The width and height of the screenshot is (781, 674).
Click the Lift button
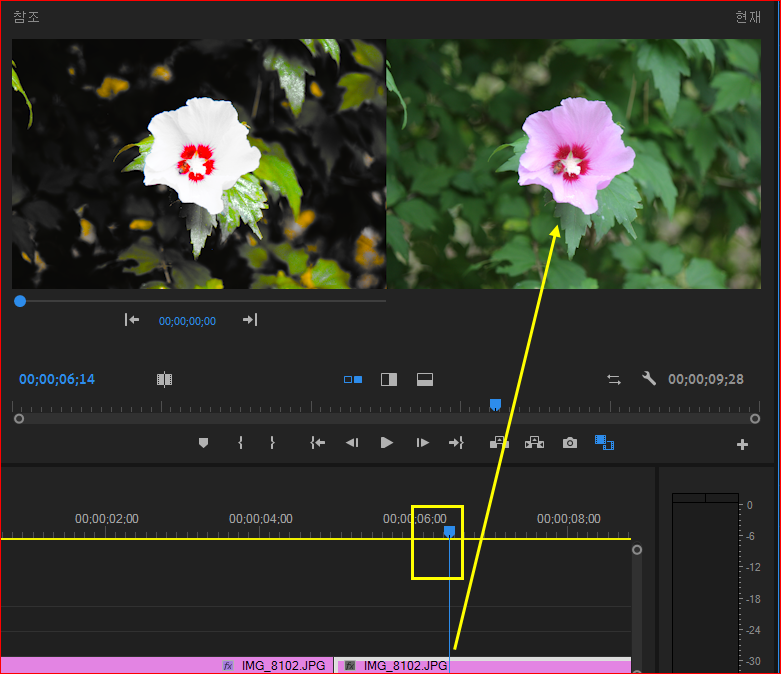point(499,443)
